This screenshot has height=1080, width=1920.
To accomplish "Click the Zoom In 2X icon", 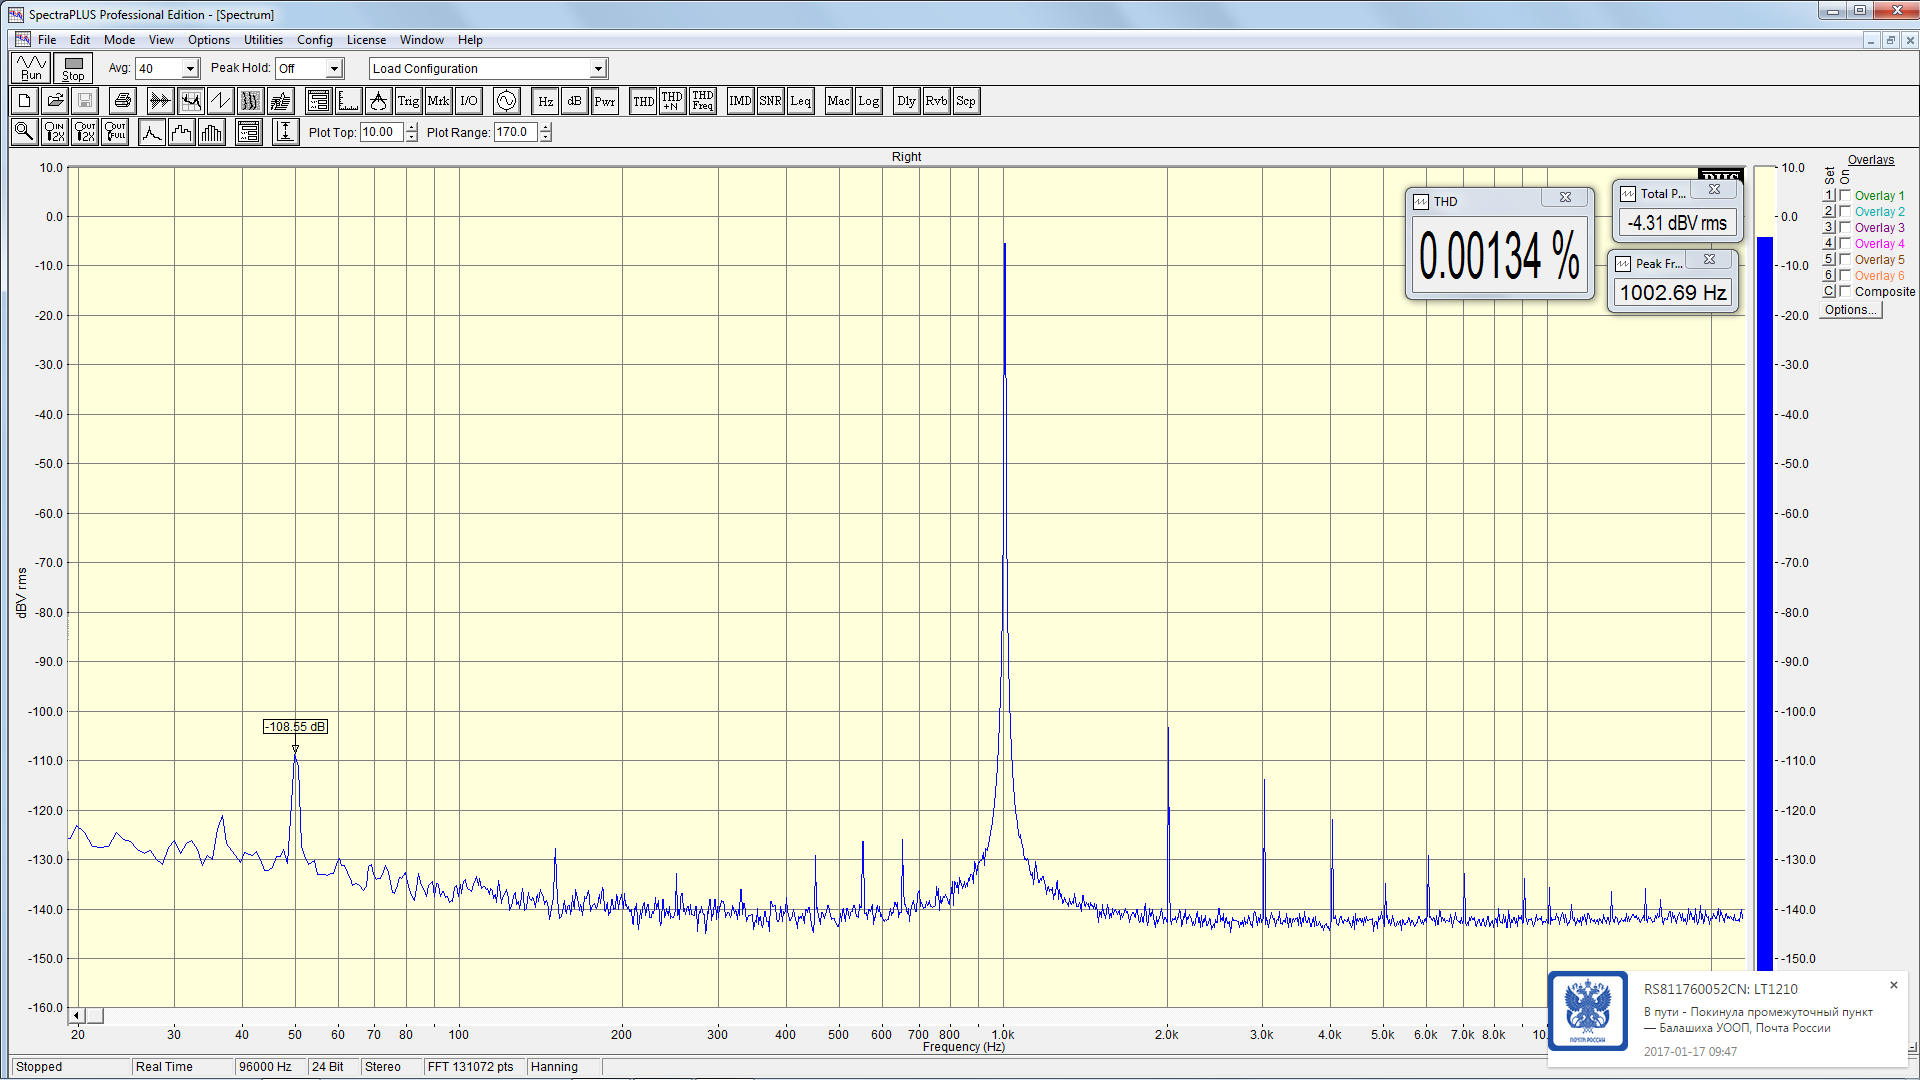I will coord(55,132).
